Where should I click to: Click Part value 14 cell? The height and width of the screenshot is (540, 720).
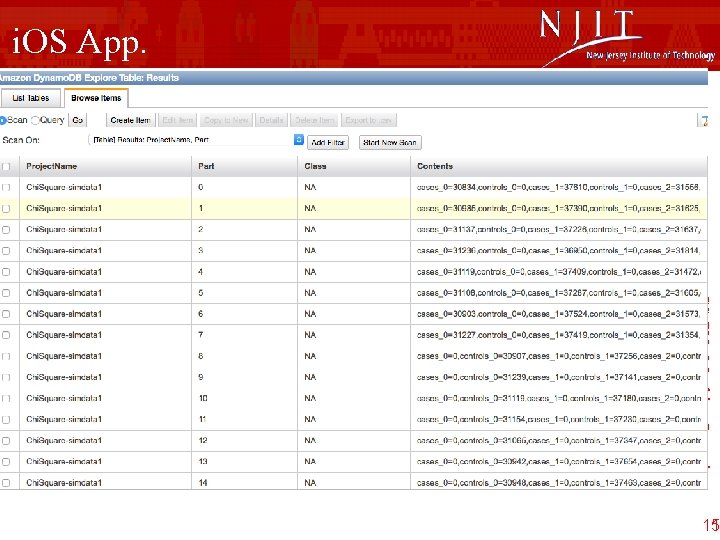tap(203, 483)
